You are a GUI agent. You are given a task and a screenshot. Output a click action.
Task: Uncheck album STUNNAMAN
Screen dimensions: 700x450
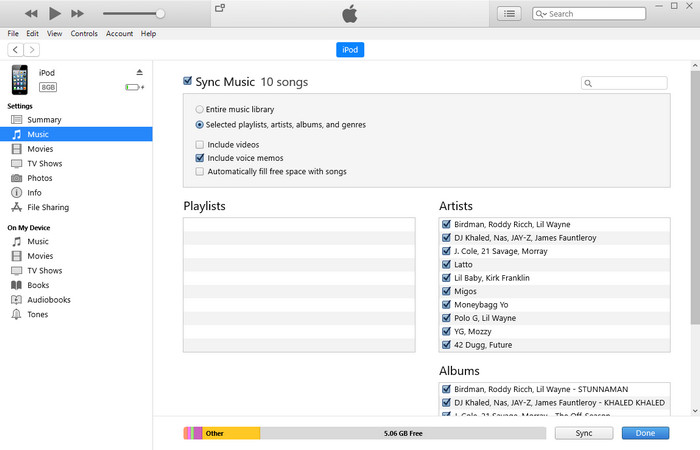pyautogui.click(x=446, y=389)
